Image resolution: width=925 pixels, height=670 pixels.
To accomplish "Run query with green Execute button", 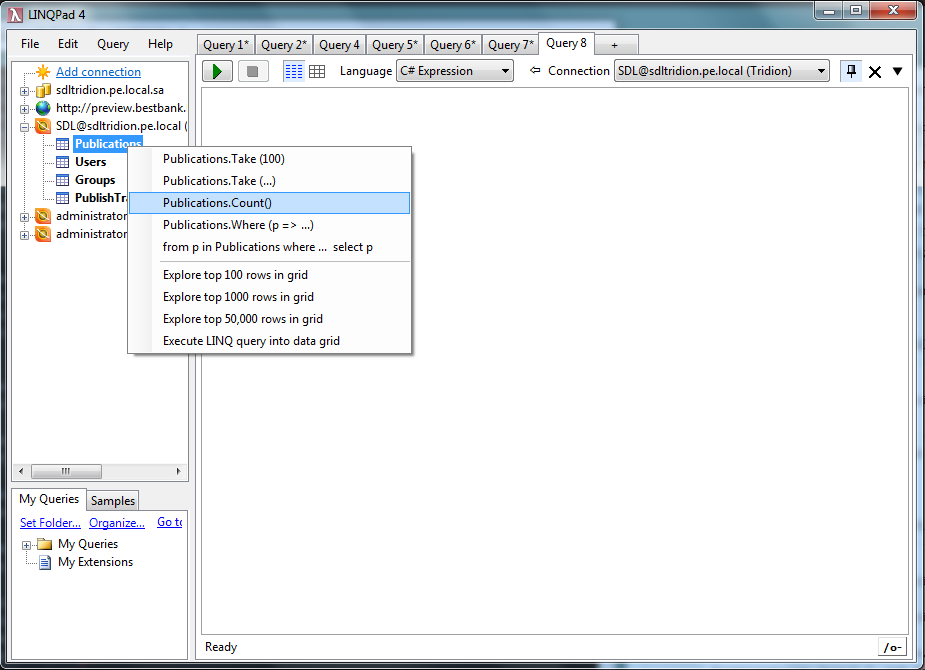I will [217, 71].
